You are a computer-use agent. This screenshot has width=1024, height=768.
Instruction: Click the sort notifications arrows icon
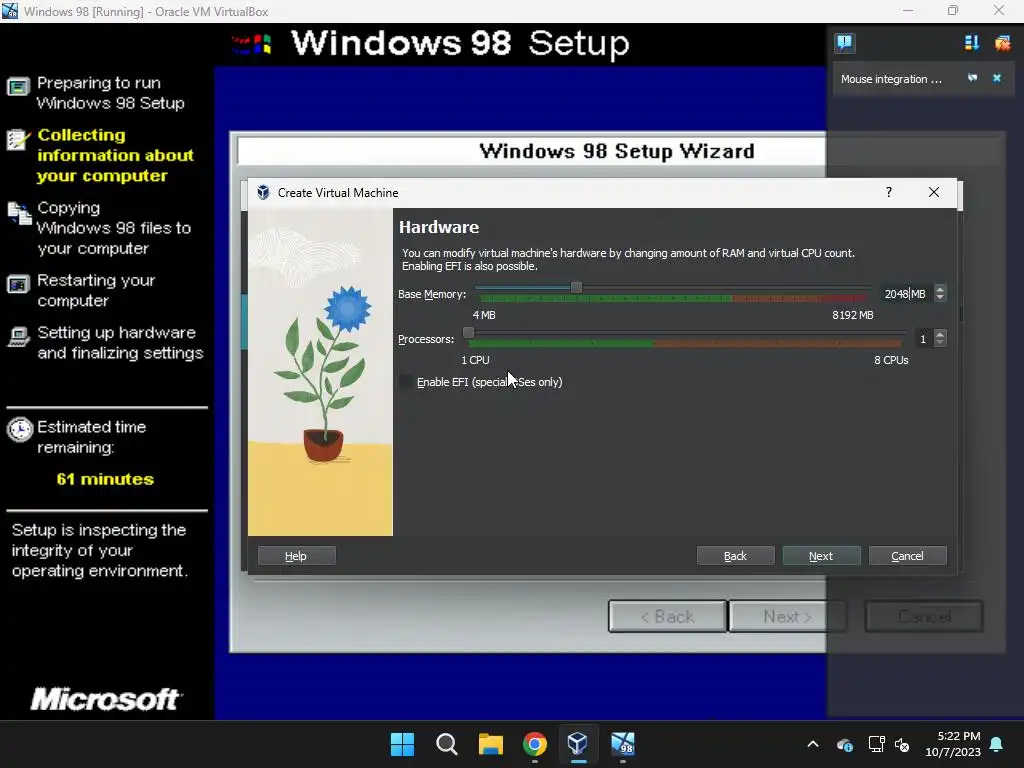[972, 43]
